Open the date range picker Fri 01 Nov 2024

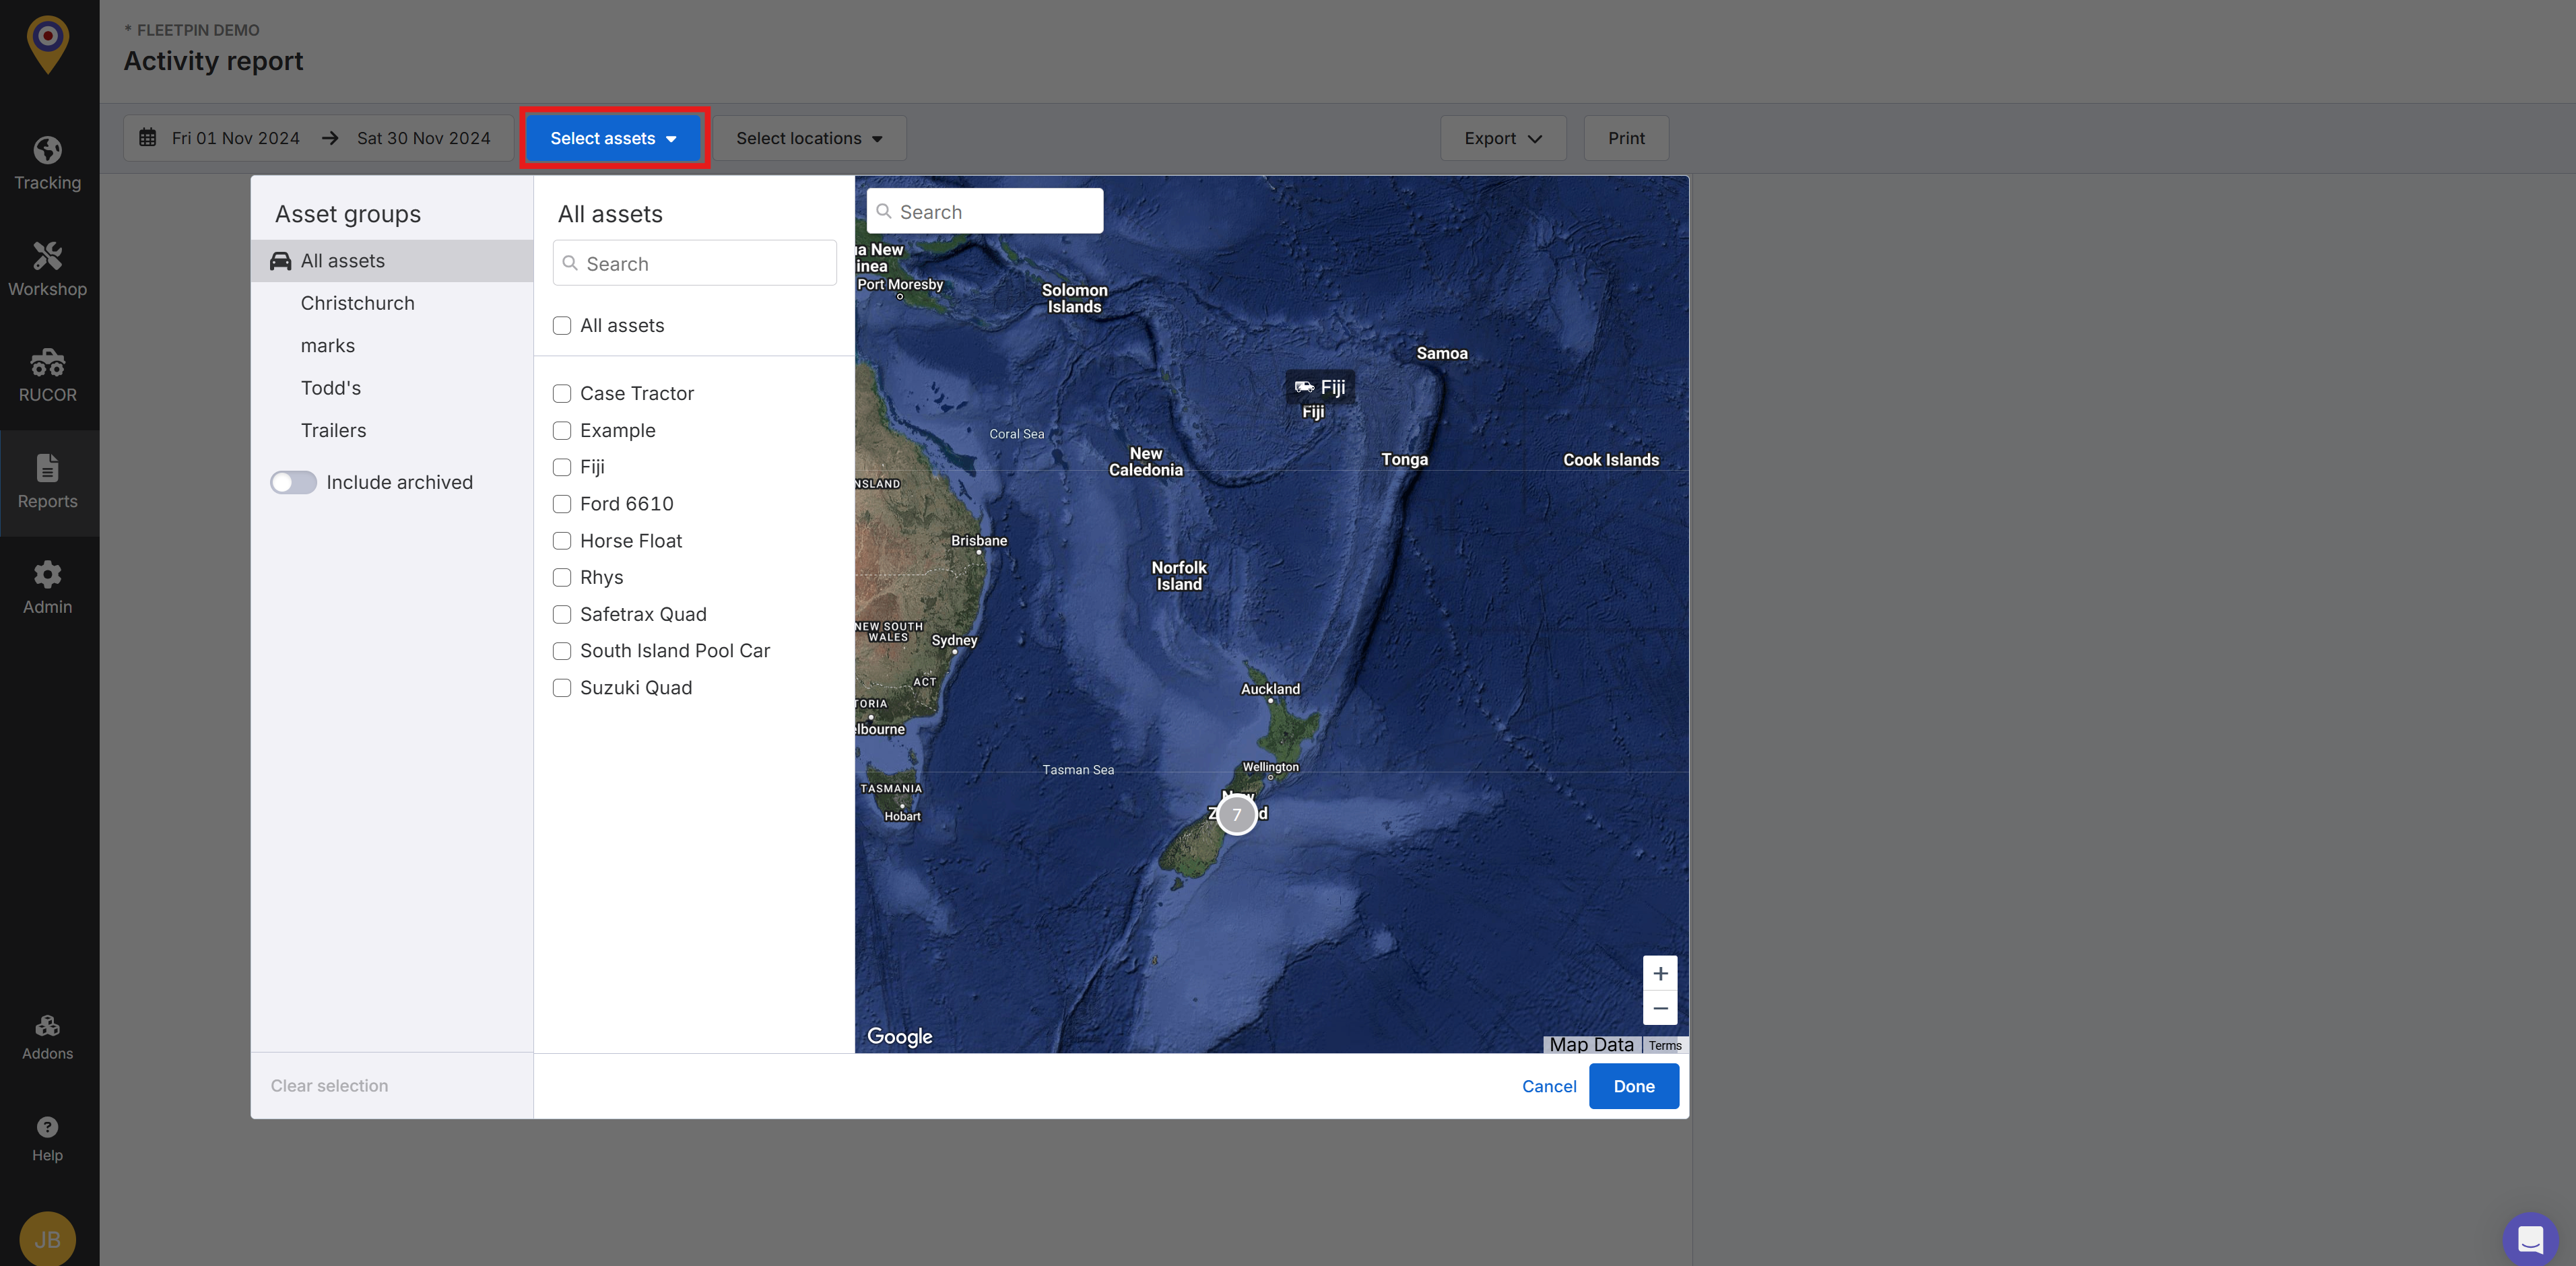pyautogui.click(x=235, y=138)
